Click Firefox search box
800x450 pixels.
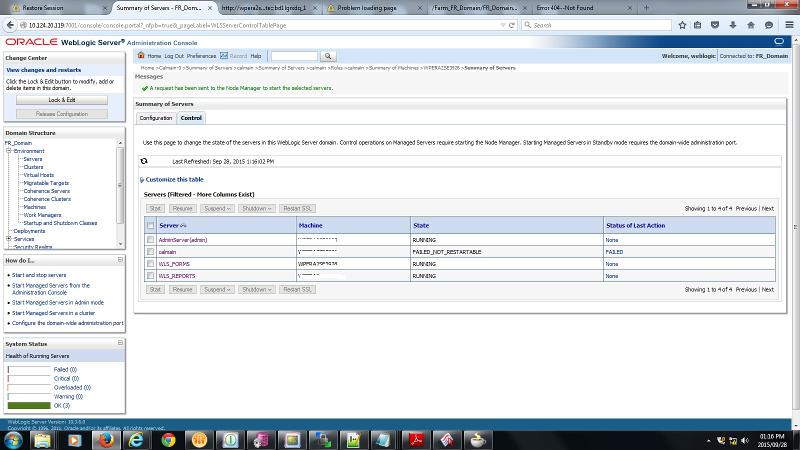click(x=597, y=25)
